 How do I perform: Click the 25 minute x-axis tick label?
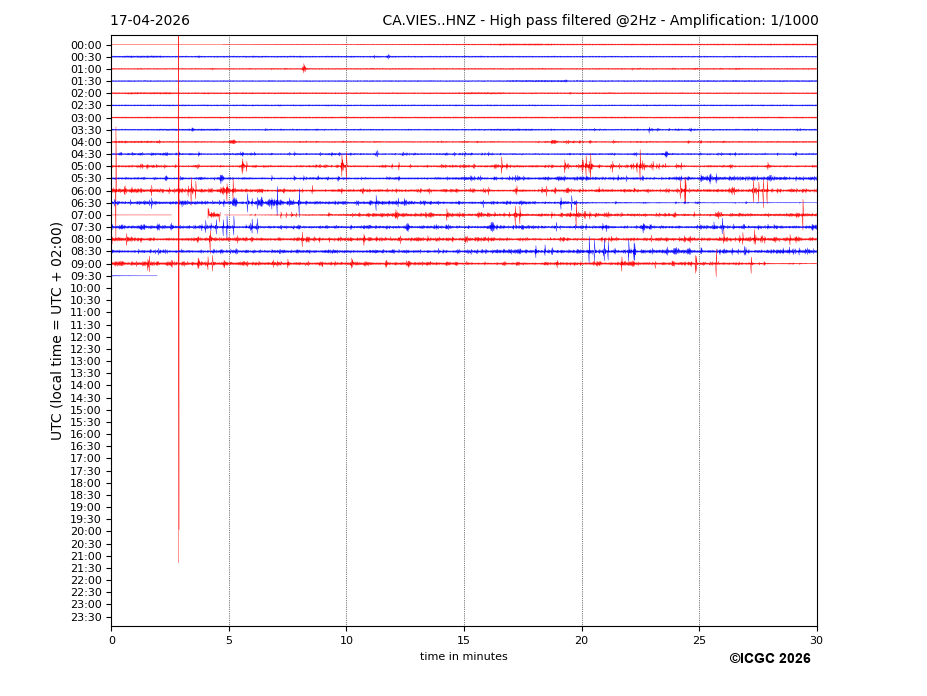699,640
